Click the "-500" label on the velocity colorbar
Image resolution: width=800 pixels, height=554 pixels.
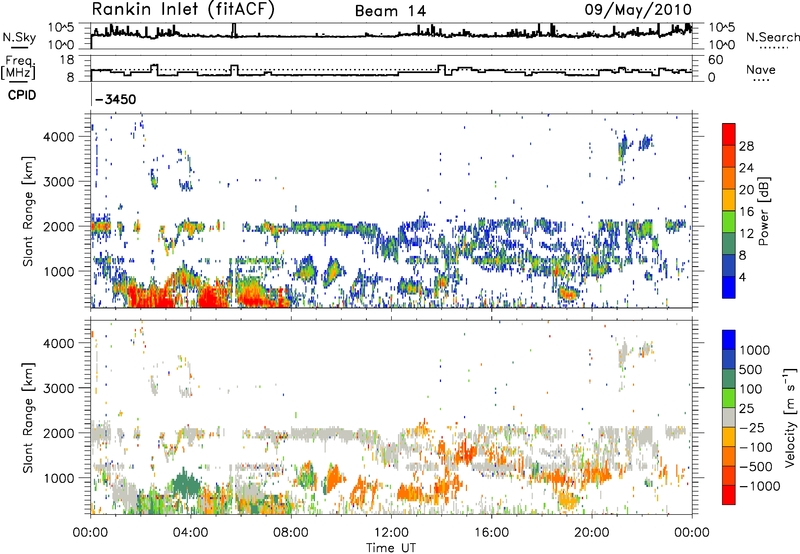pos(756,466)
